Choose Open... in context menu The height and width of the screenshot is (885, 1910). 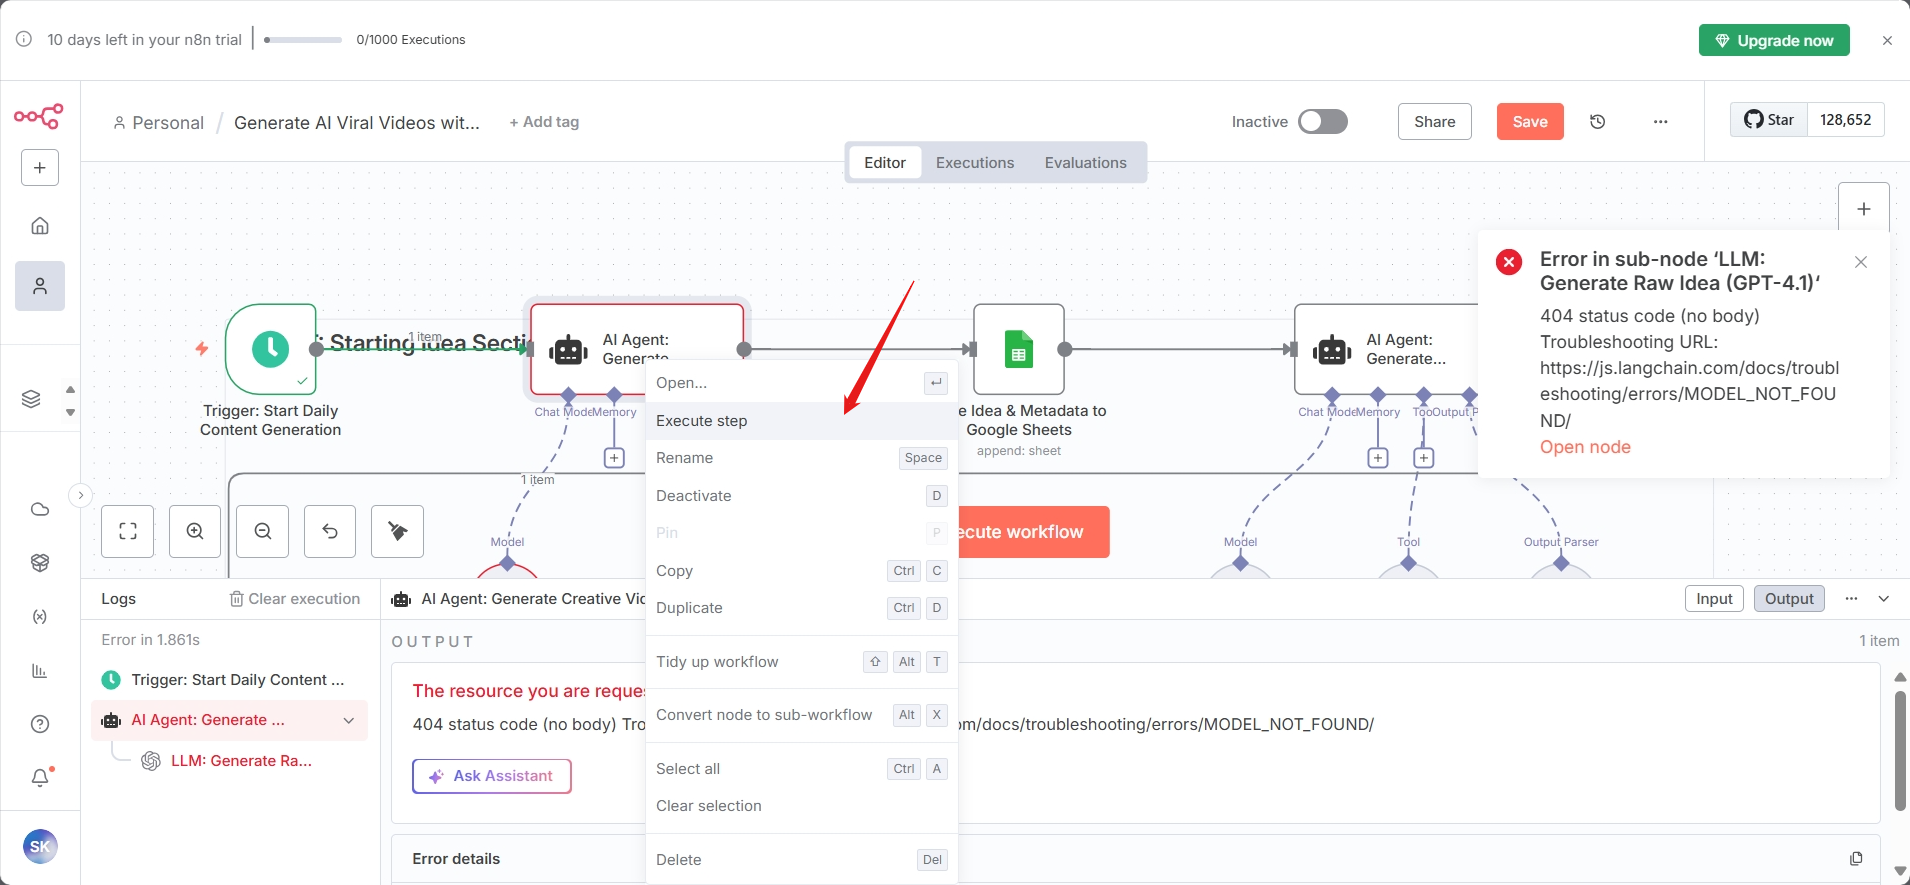[802, 383]
